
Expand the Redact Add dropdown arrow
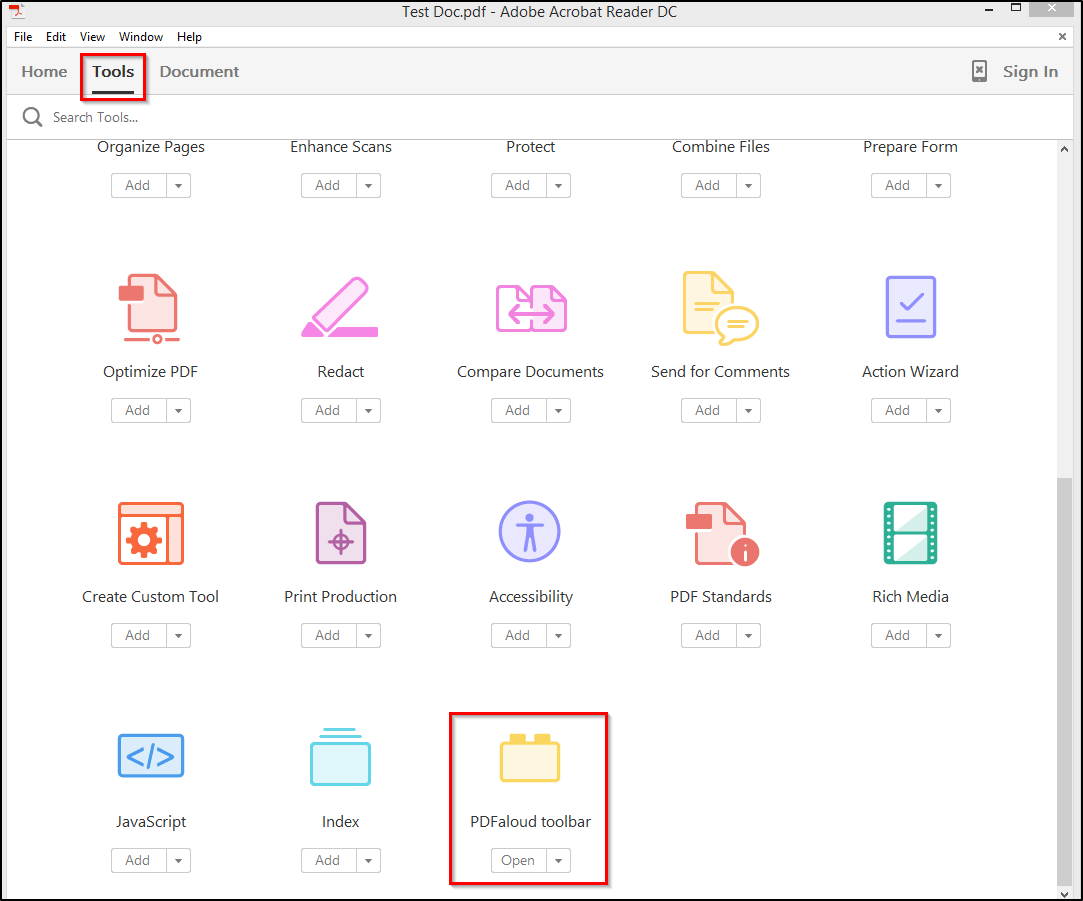point(368,410)
